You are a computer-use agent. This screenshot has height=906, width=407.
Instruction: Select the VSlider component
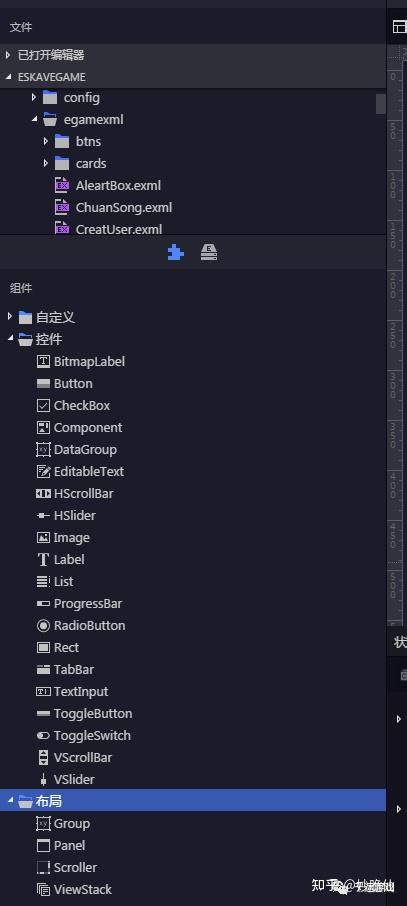(x=65, y=779)
